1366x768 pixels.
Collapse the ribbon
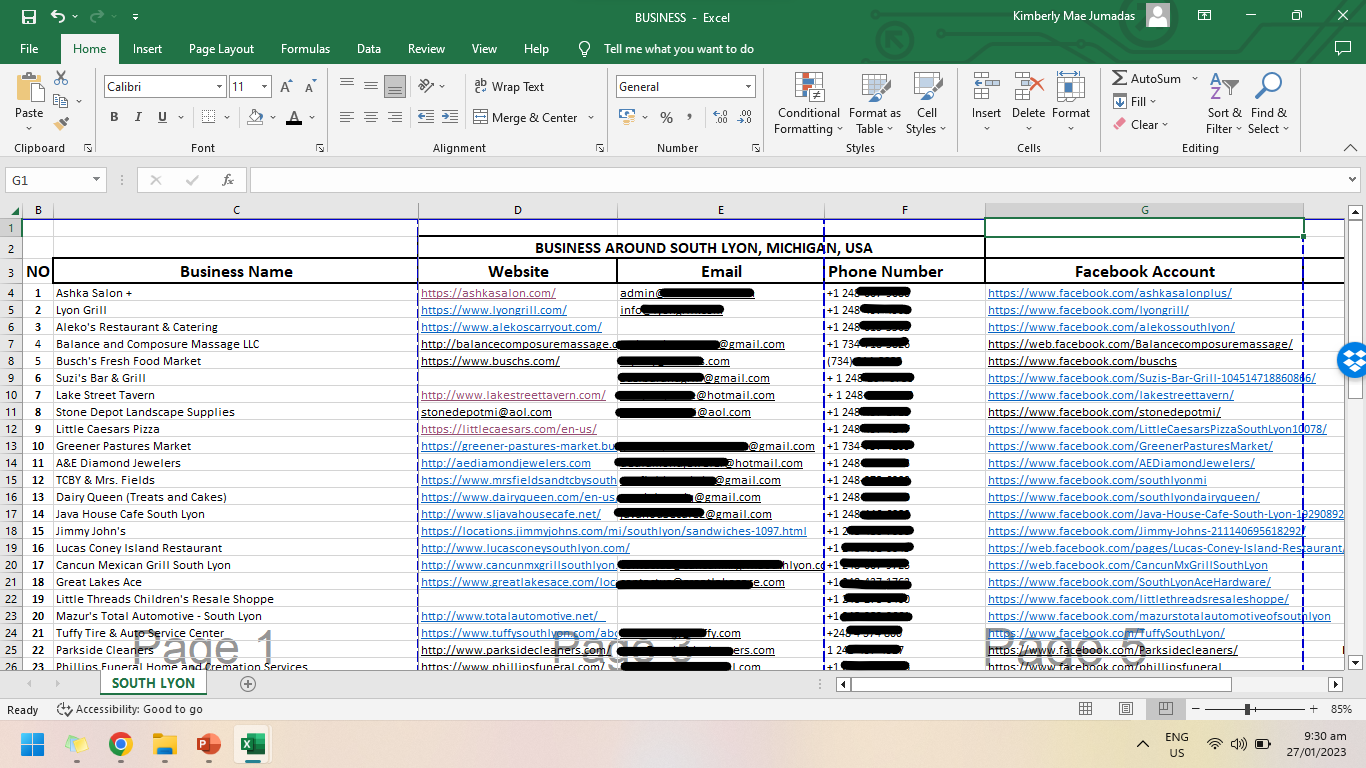[1351, 148]
